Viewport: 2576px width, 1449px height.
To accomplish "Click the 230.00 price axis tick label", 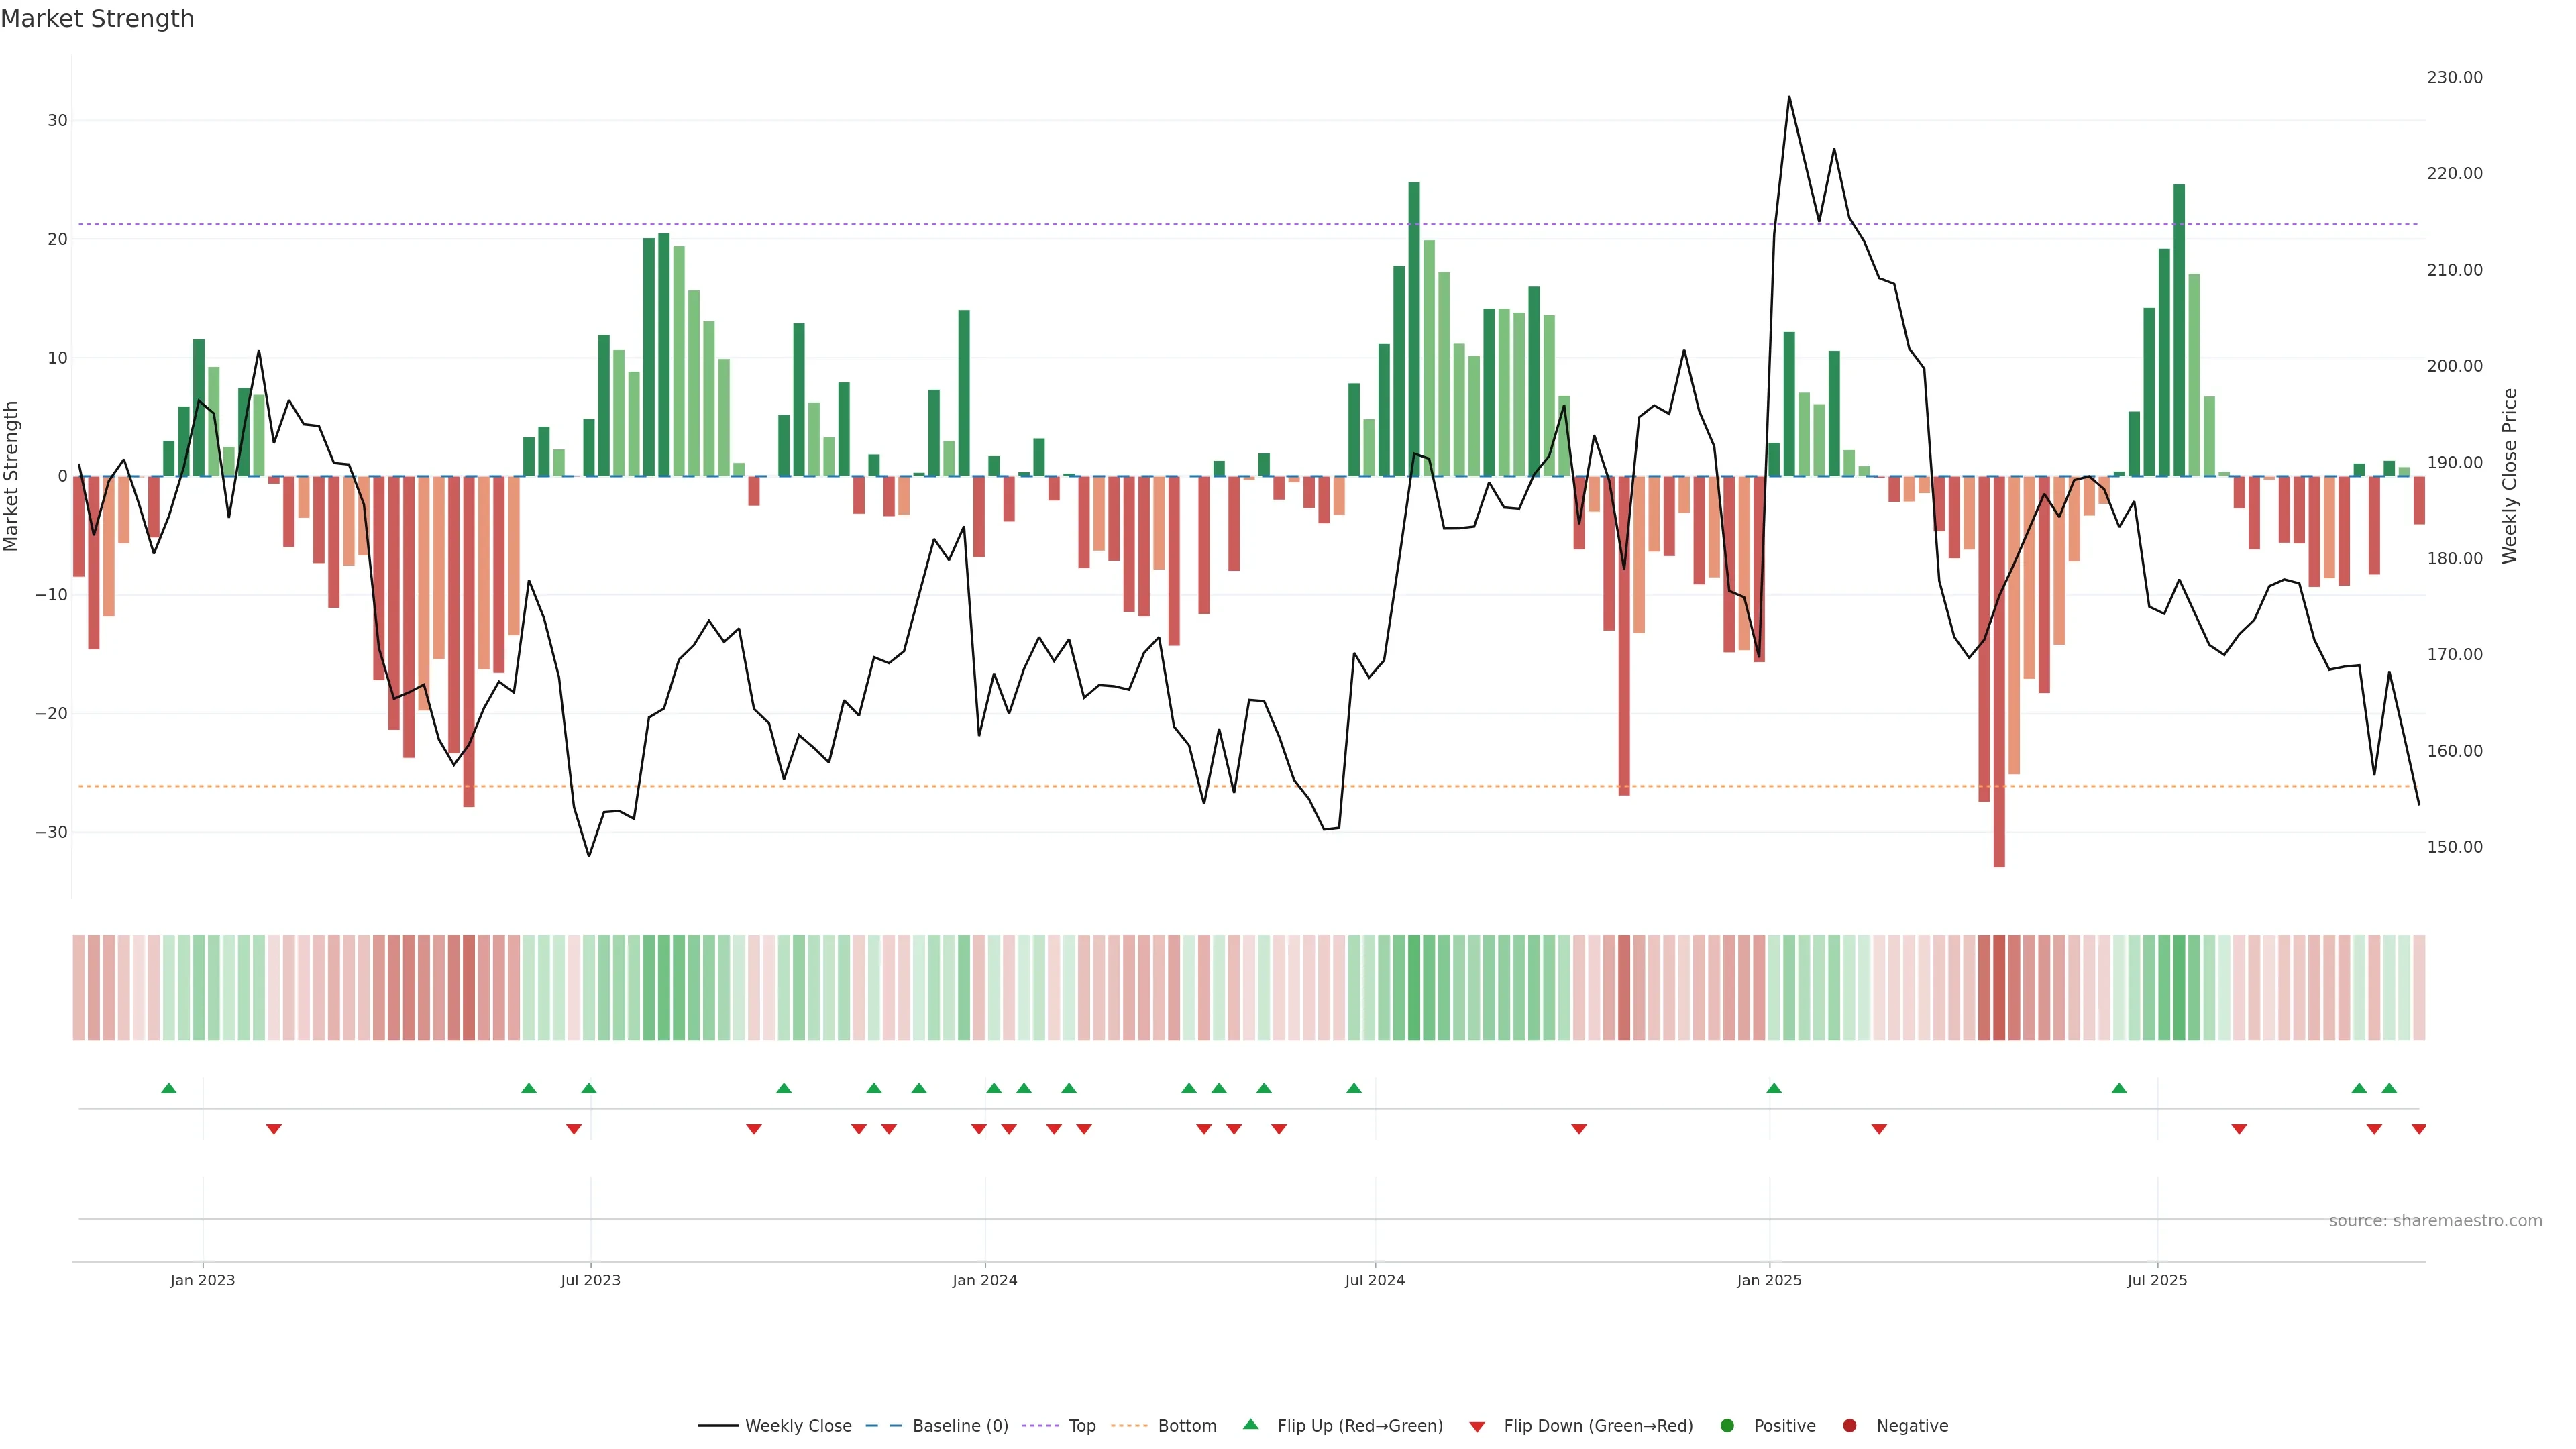I will pyautogui.click(x=2454, y=78).
